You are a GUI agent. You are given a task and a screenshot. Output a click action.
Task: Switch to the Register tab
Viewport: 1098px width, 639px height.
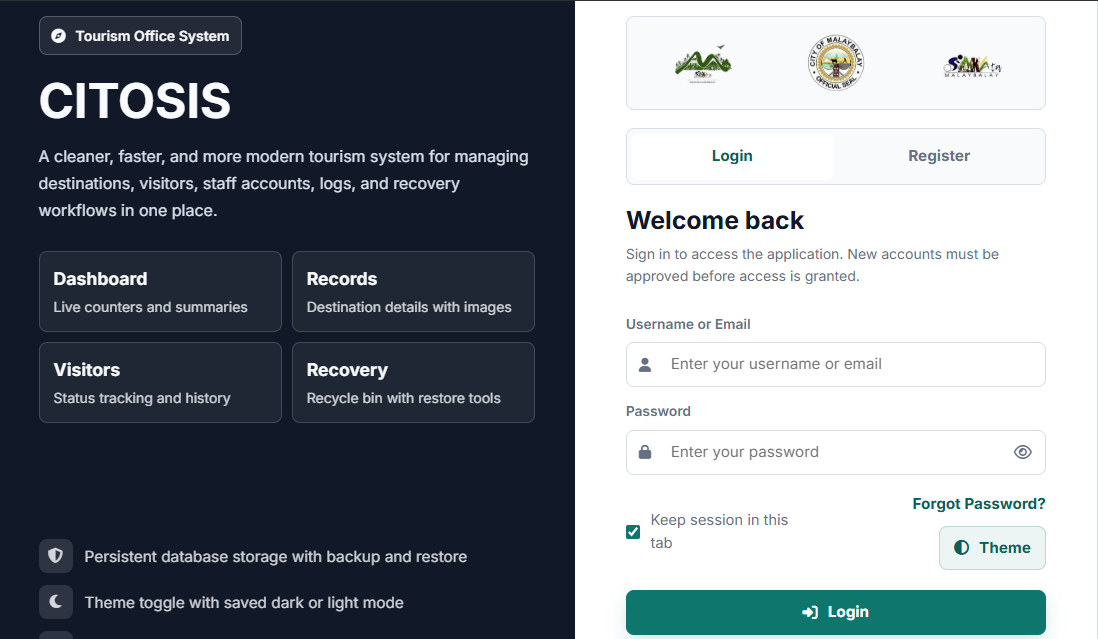coord(938,156)
